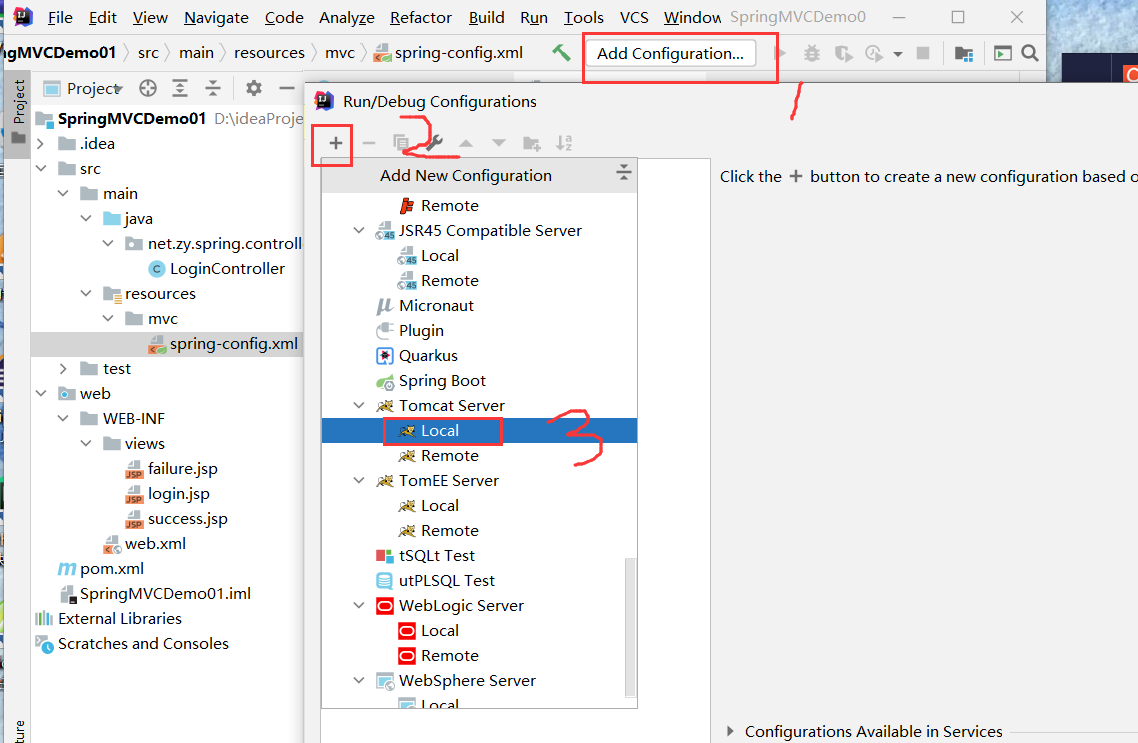The width and height of the screenshot is (1138, 743).
Task: Click the Locate/Select Opened File target icon
Action: [x=148, y=89]
